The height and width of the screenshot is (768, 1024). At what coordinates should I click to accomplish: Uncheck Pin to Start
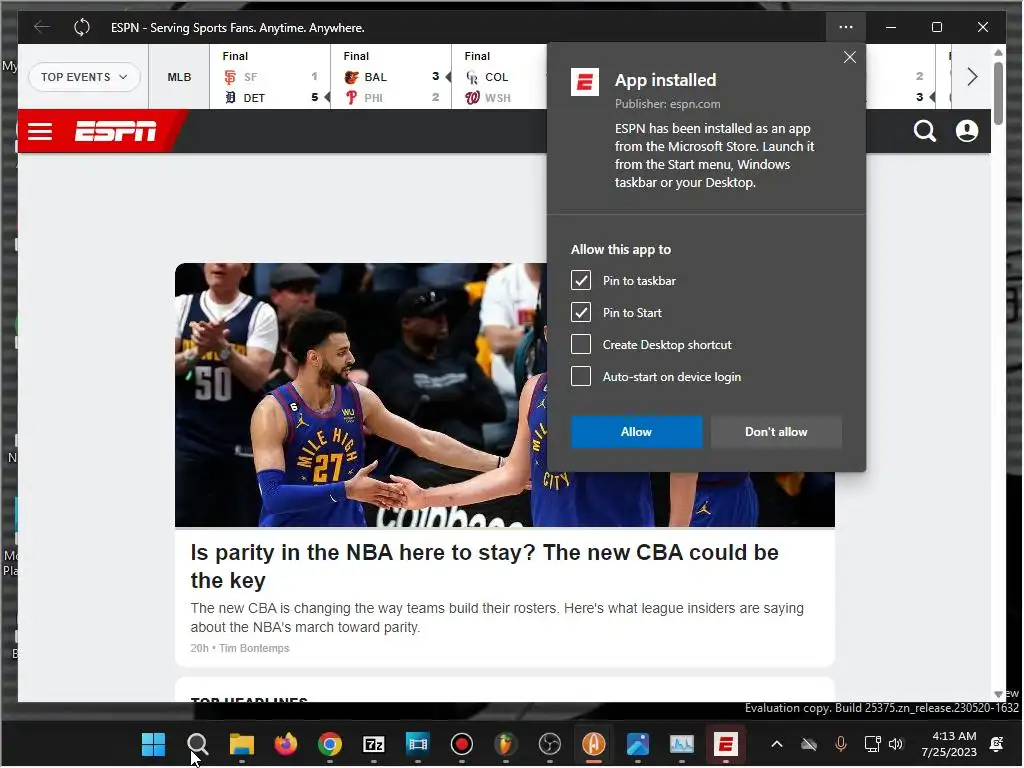(581, 313)
